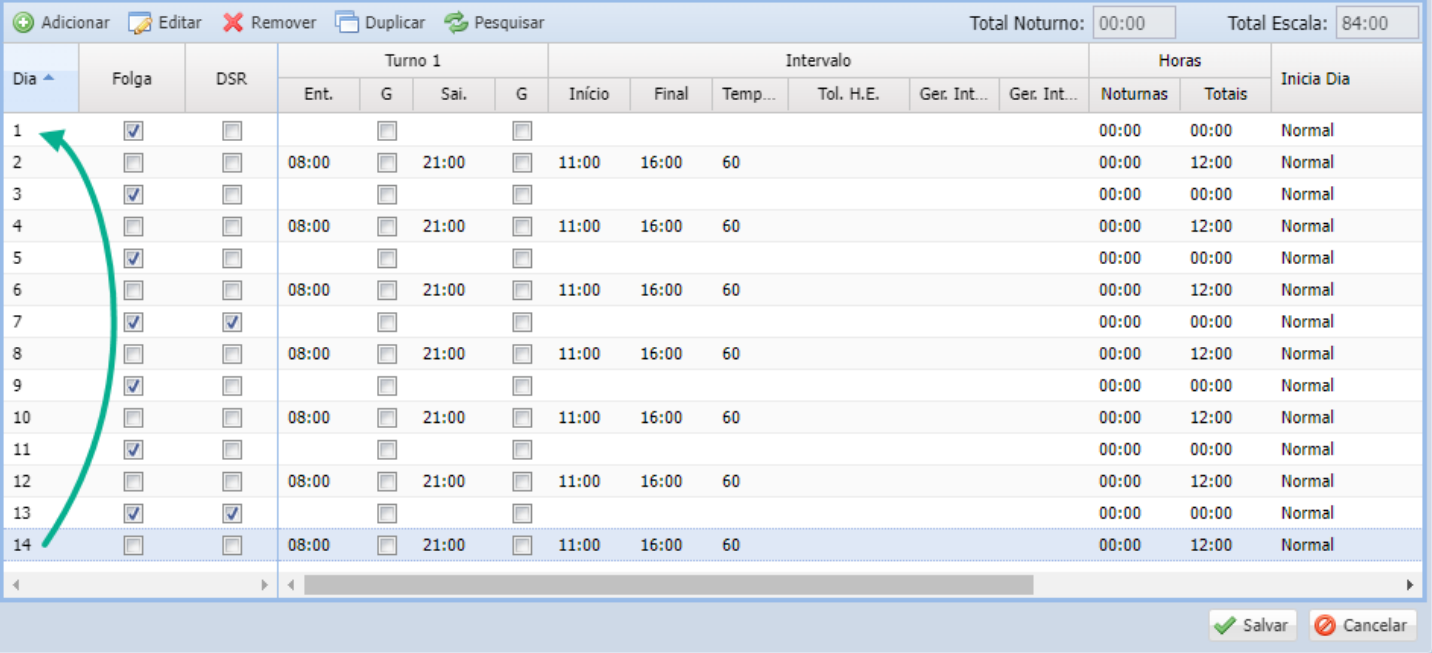This screenshot has width=1432, height=653.
Task: Click the Ent. time cell for day 2
Action: click(x=309, y=162)
